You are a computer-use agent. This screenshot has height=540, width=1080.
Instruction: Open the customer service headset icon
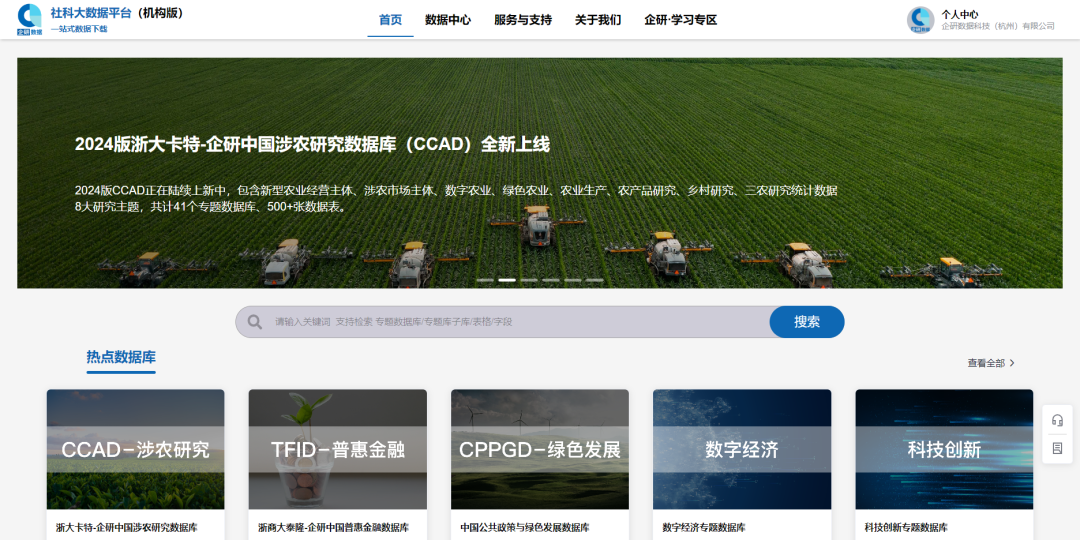tap(1057, 420)
